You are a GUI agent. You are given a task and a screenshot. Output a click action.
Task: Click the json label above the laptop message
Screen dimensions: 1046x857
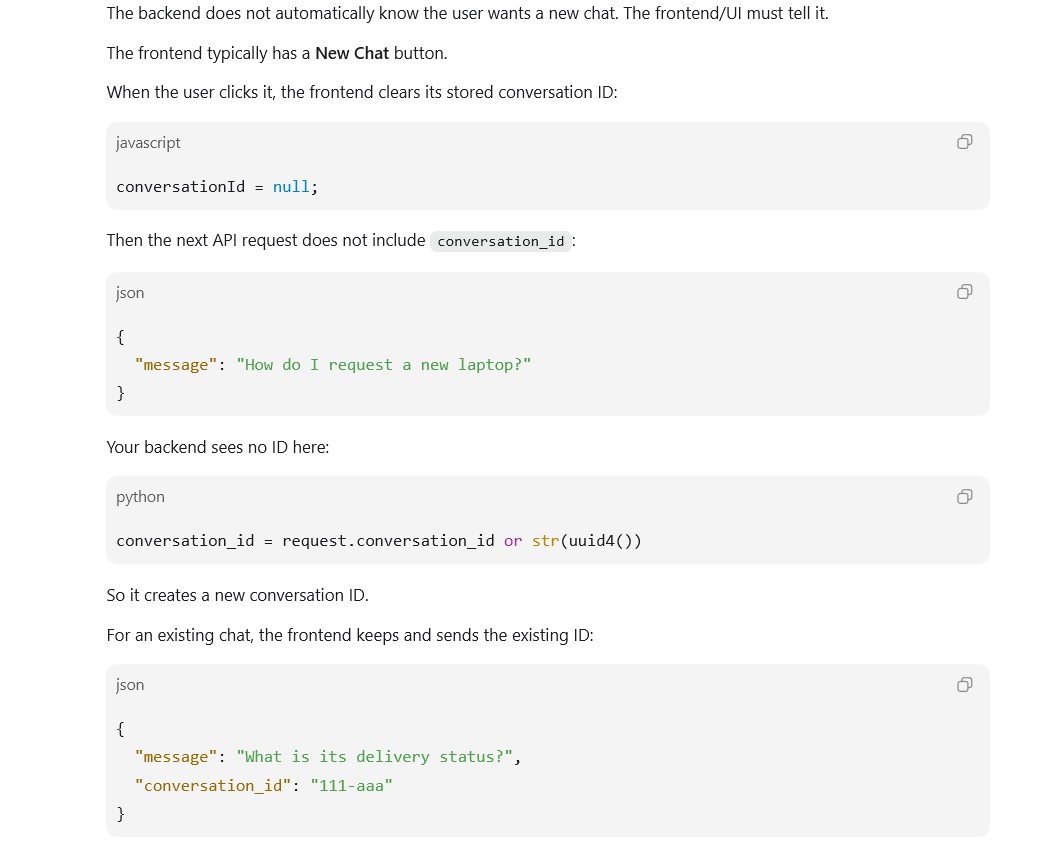[129, 293]
